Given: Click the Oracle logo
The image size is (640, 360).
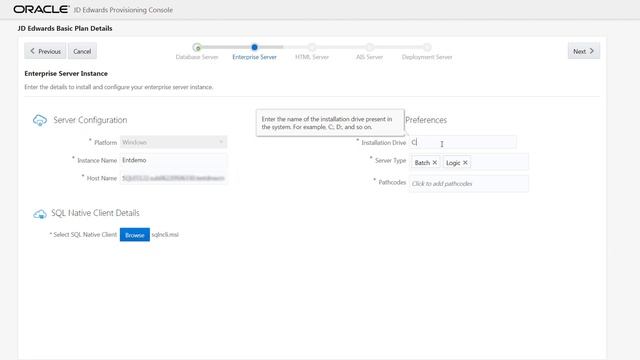Looking at the screenshot, I should [x=41, y=9].
